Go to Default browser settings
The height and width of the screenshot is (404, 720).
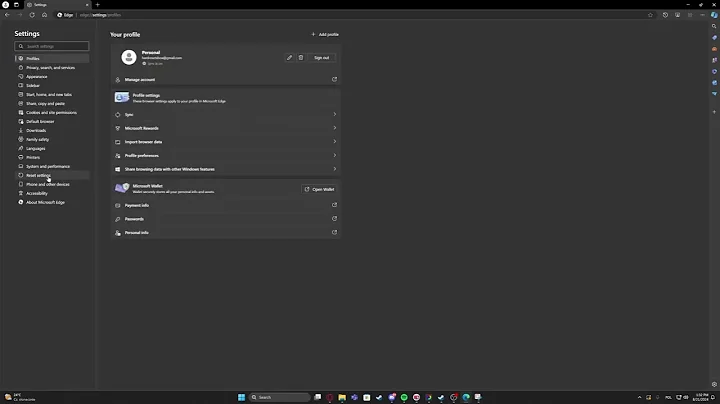52,122
